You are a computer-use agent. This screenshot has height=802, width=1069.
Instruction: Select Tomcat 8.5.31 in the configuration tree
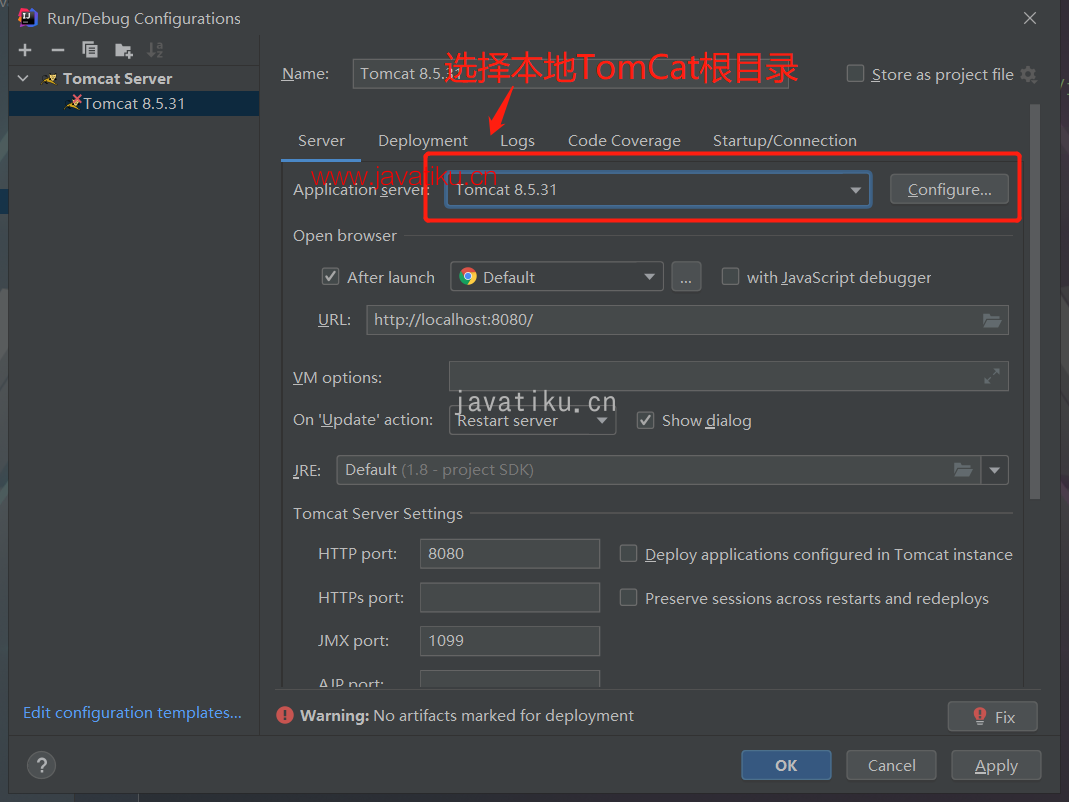[x=134, y=104]
